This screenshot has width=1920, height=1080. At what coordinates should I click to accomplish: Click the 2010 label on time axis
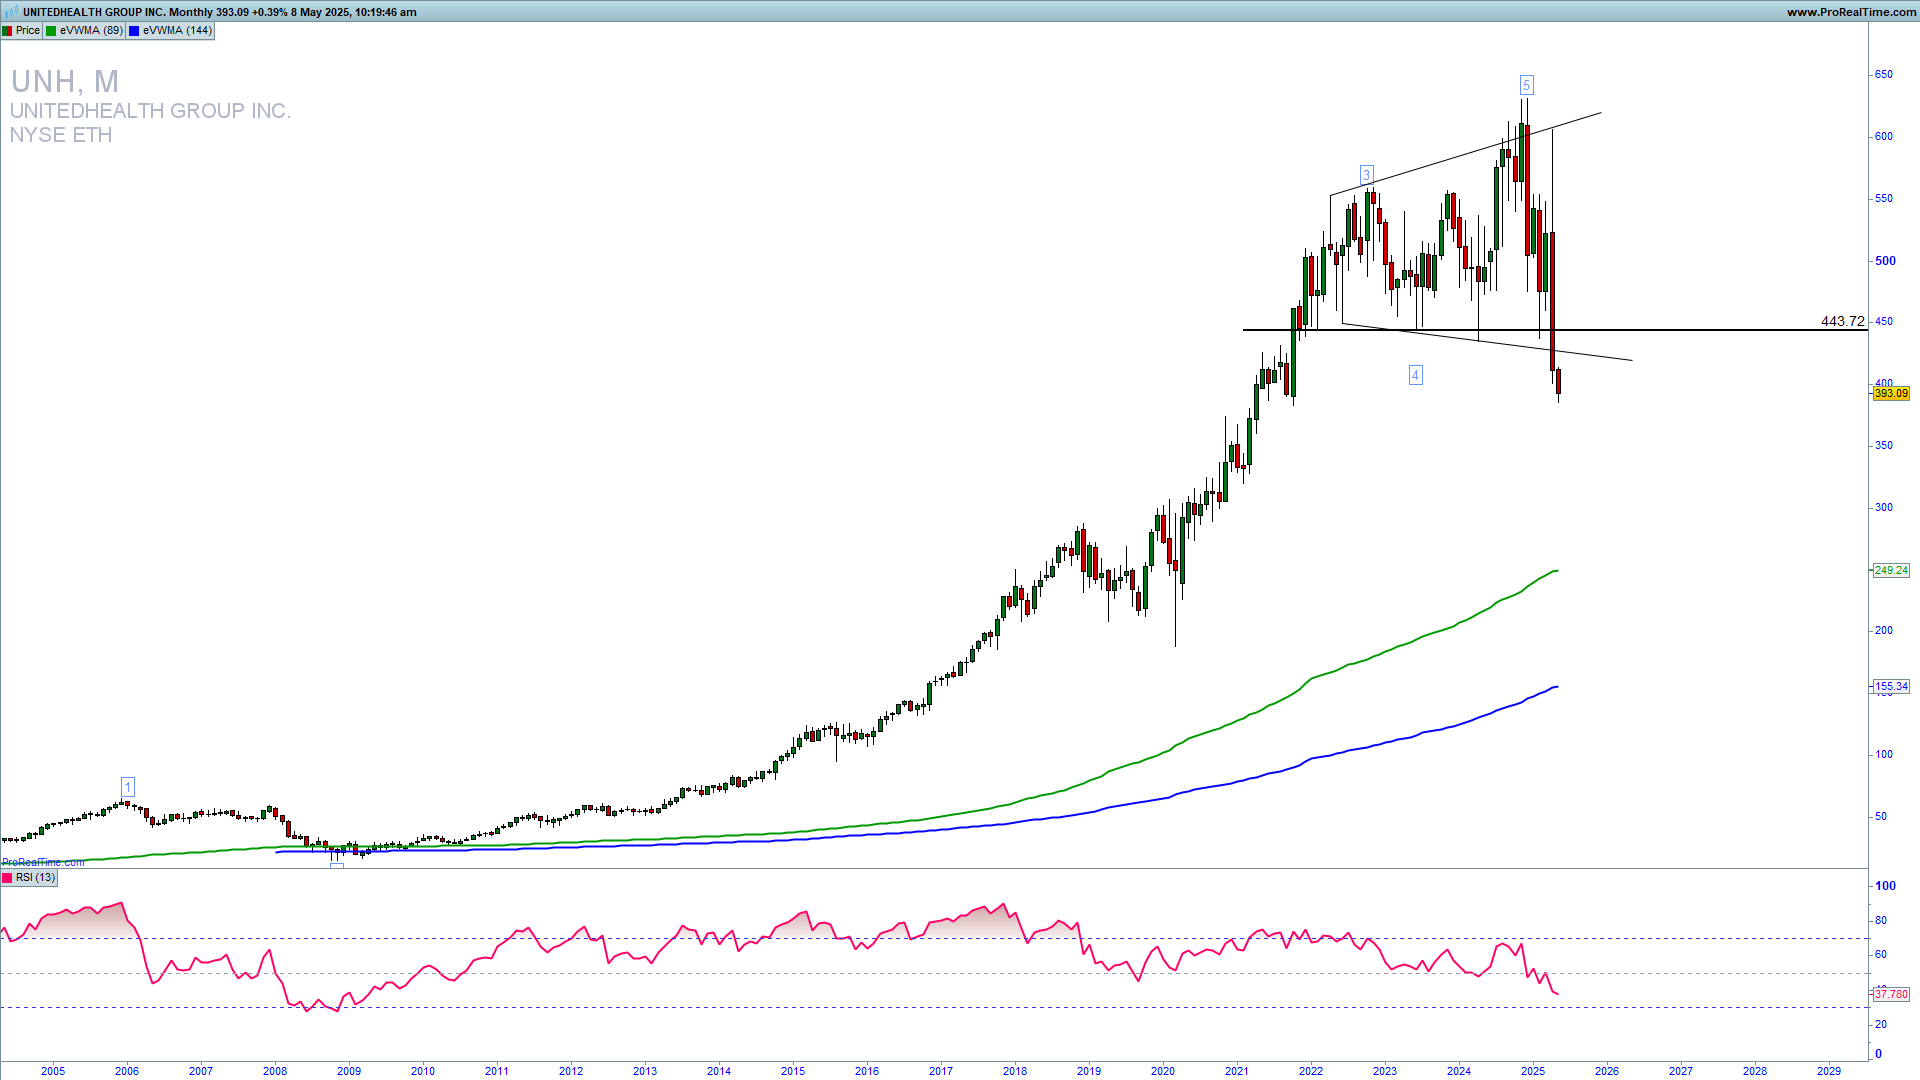423,1071
